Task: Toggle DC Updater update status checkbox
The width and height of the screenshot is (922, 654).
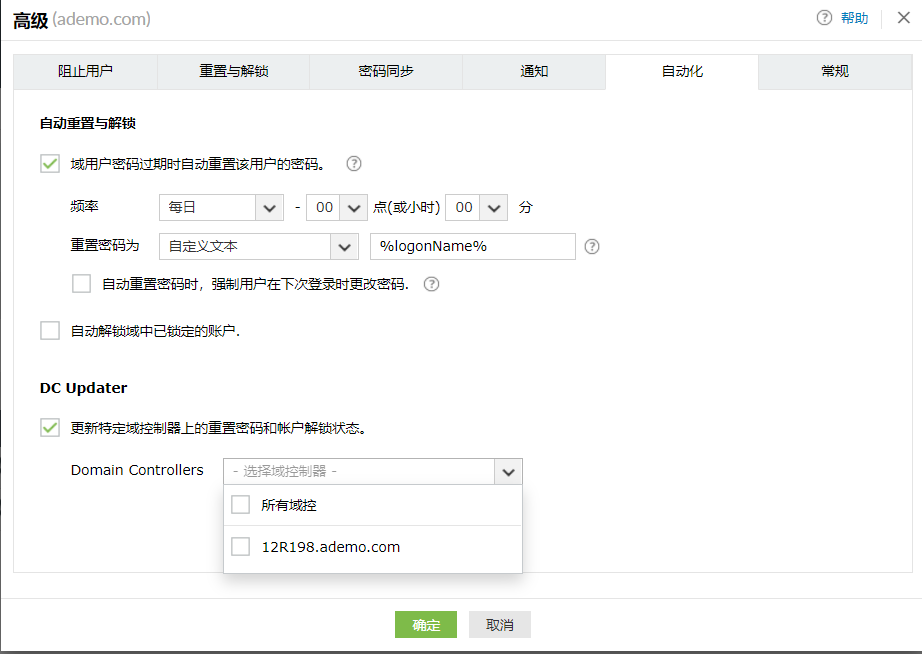Action: pos(50,428)
